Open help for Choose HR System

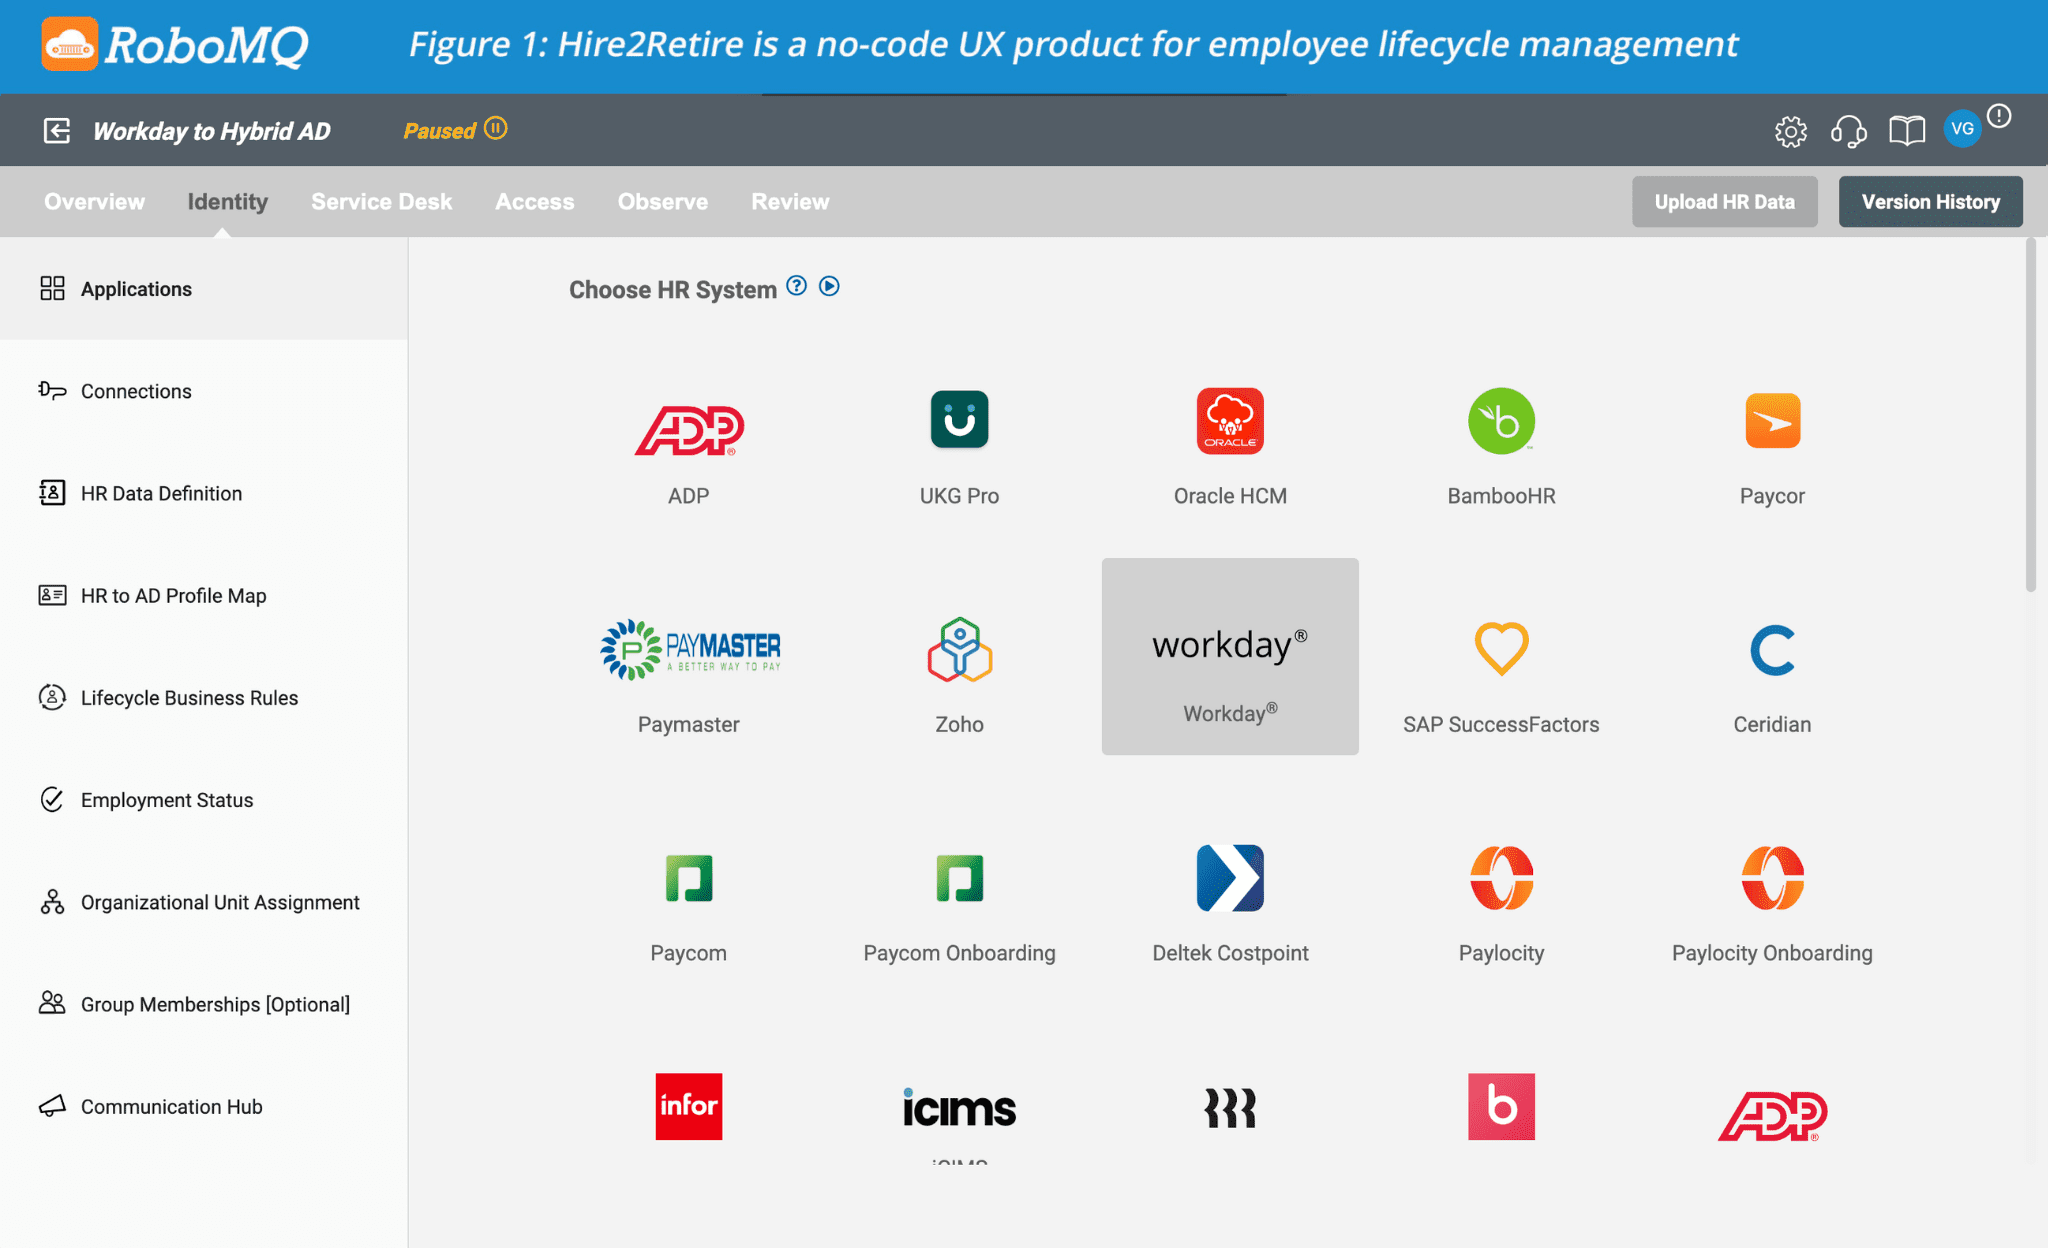click(796, 286)
